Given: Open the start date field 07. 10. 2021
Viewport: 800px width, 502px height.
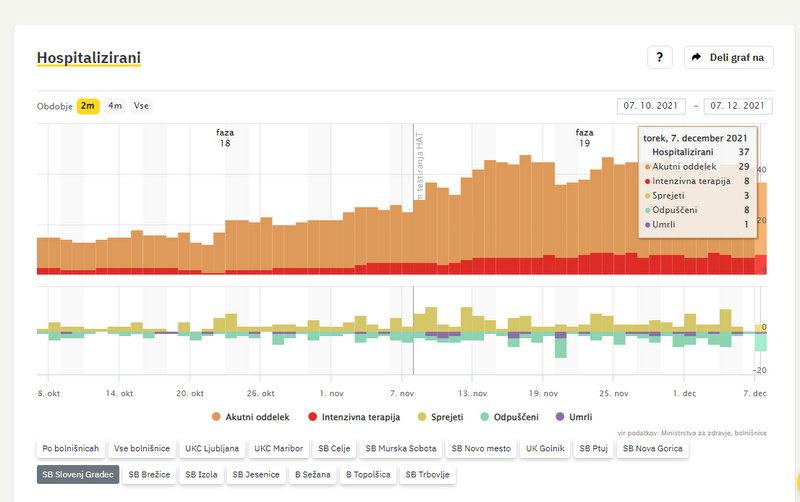Looking at the screenshot, I should 652,106.
